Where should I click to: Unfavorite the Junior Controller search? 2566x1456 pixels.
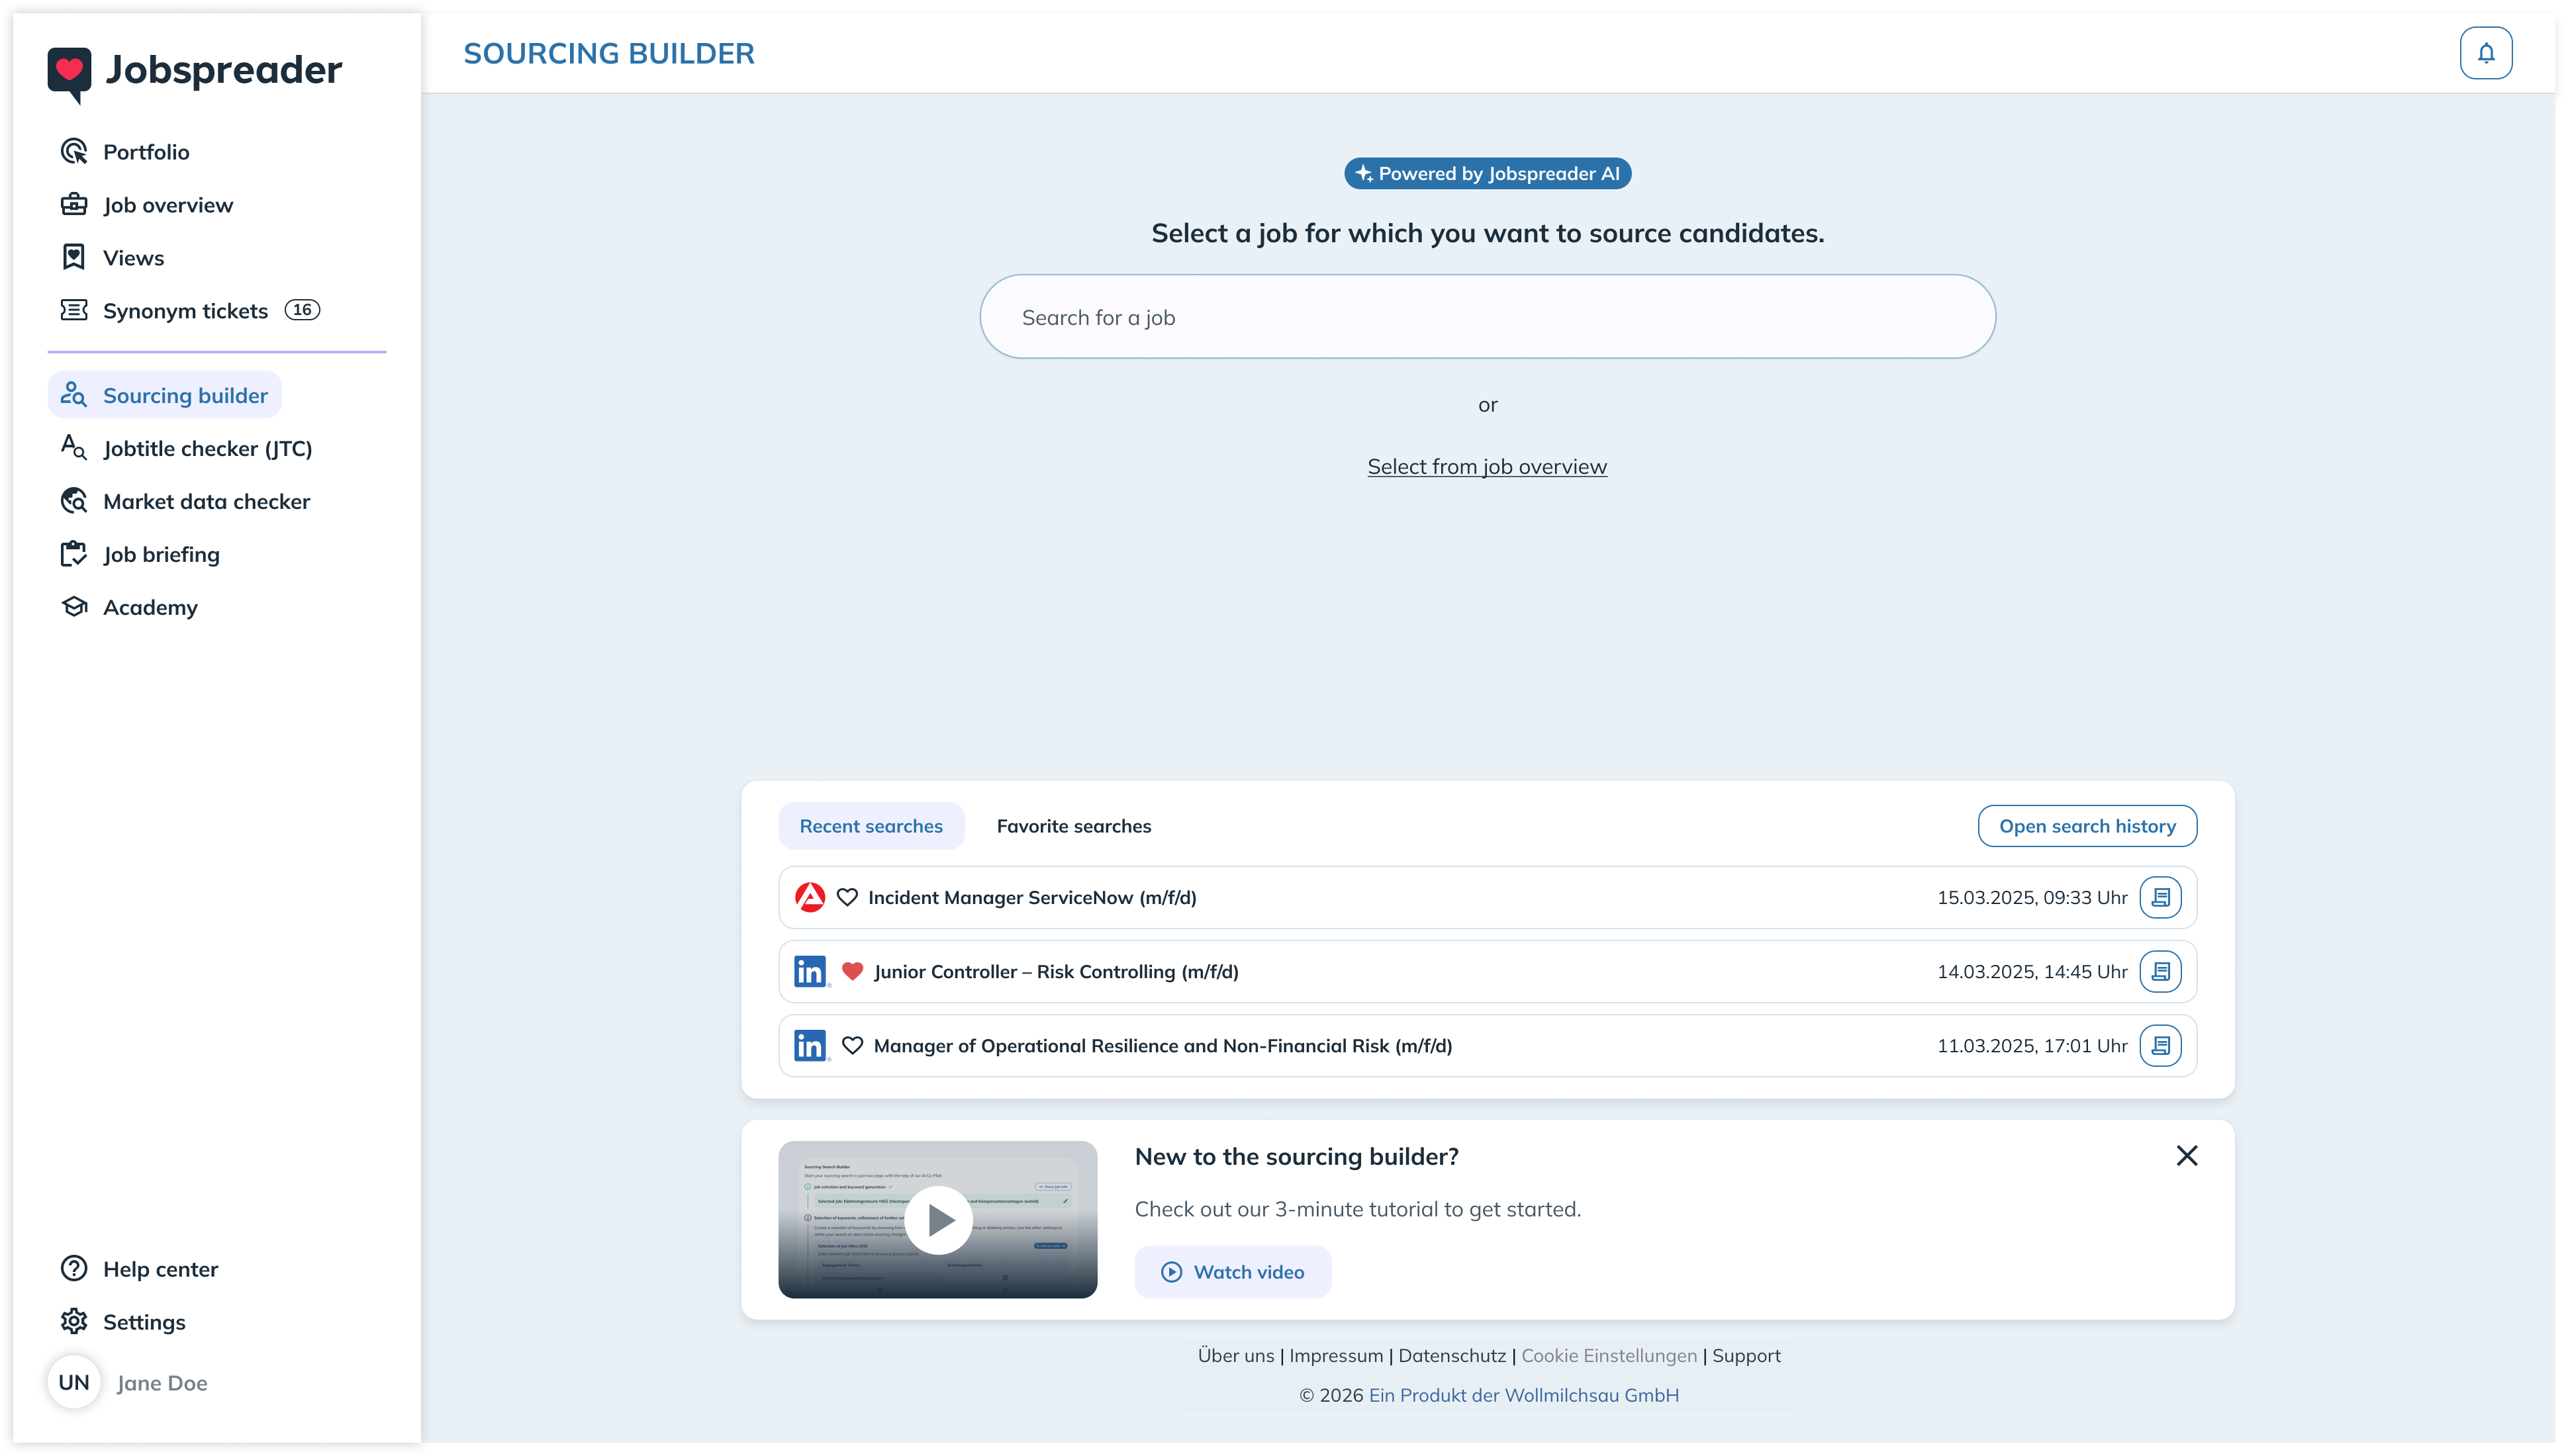[852, 971]
